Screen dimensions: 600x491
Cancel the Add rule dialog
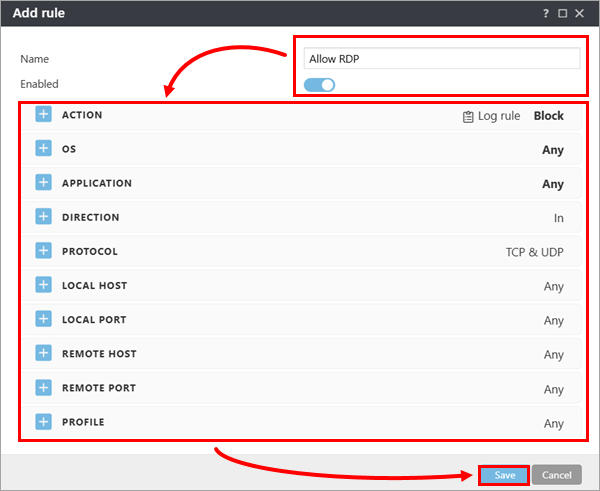coord(557,475)
